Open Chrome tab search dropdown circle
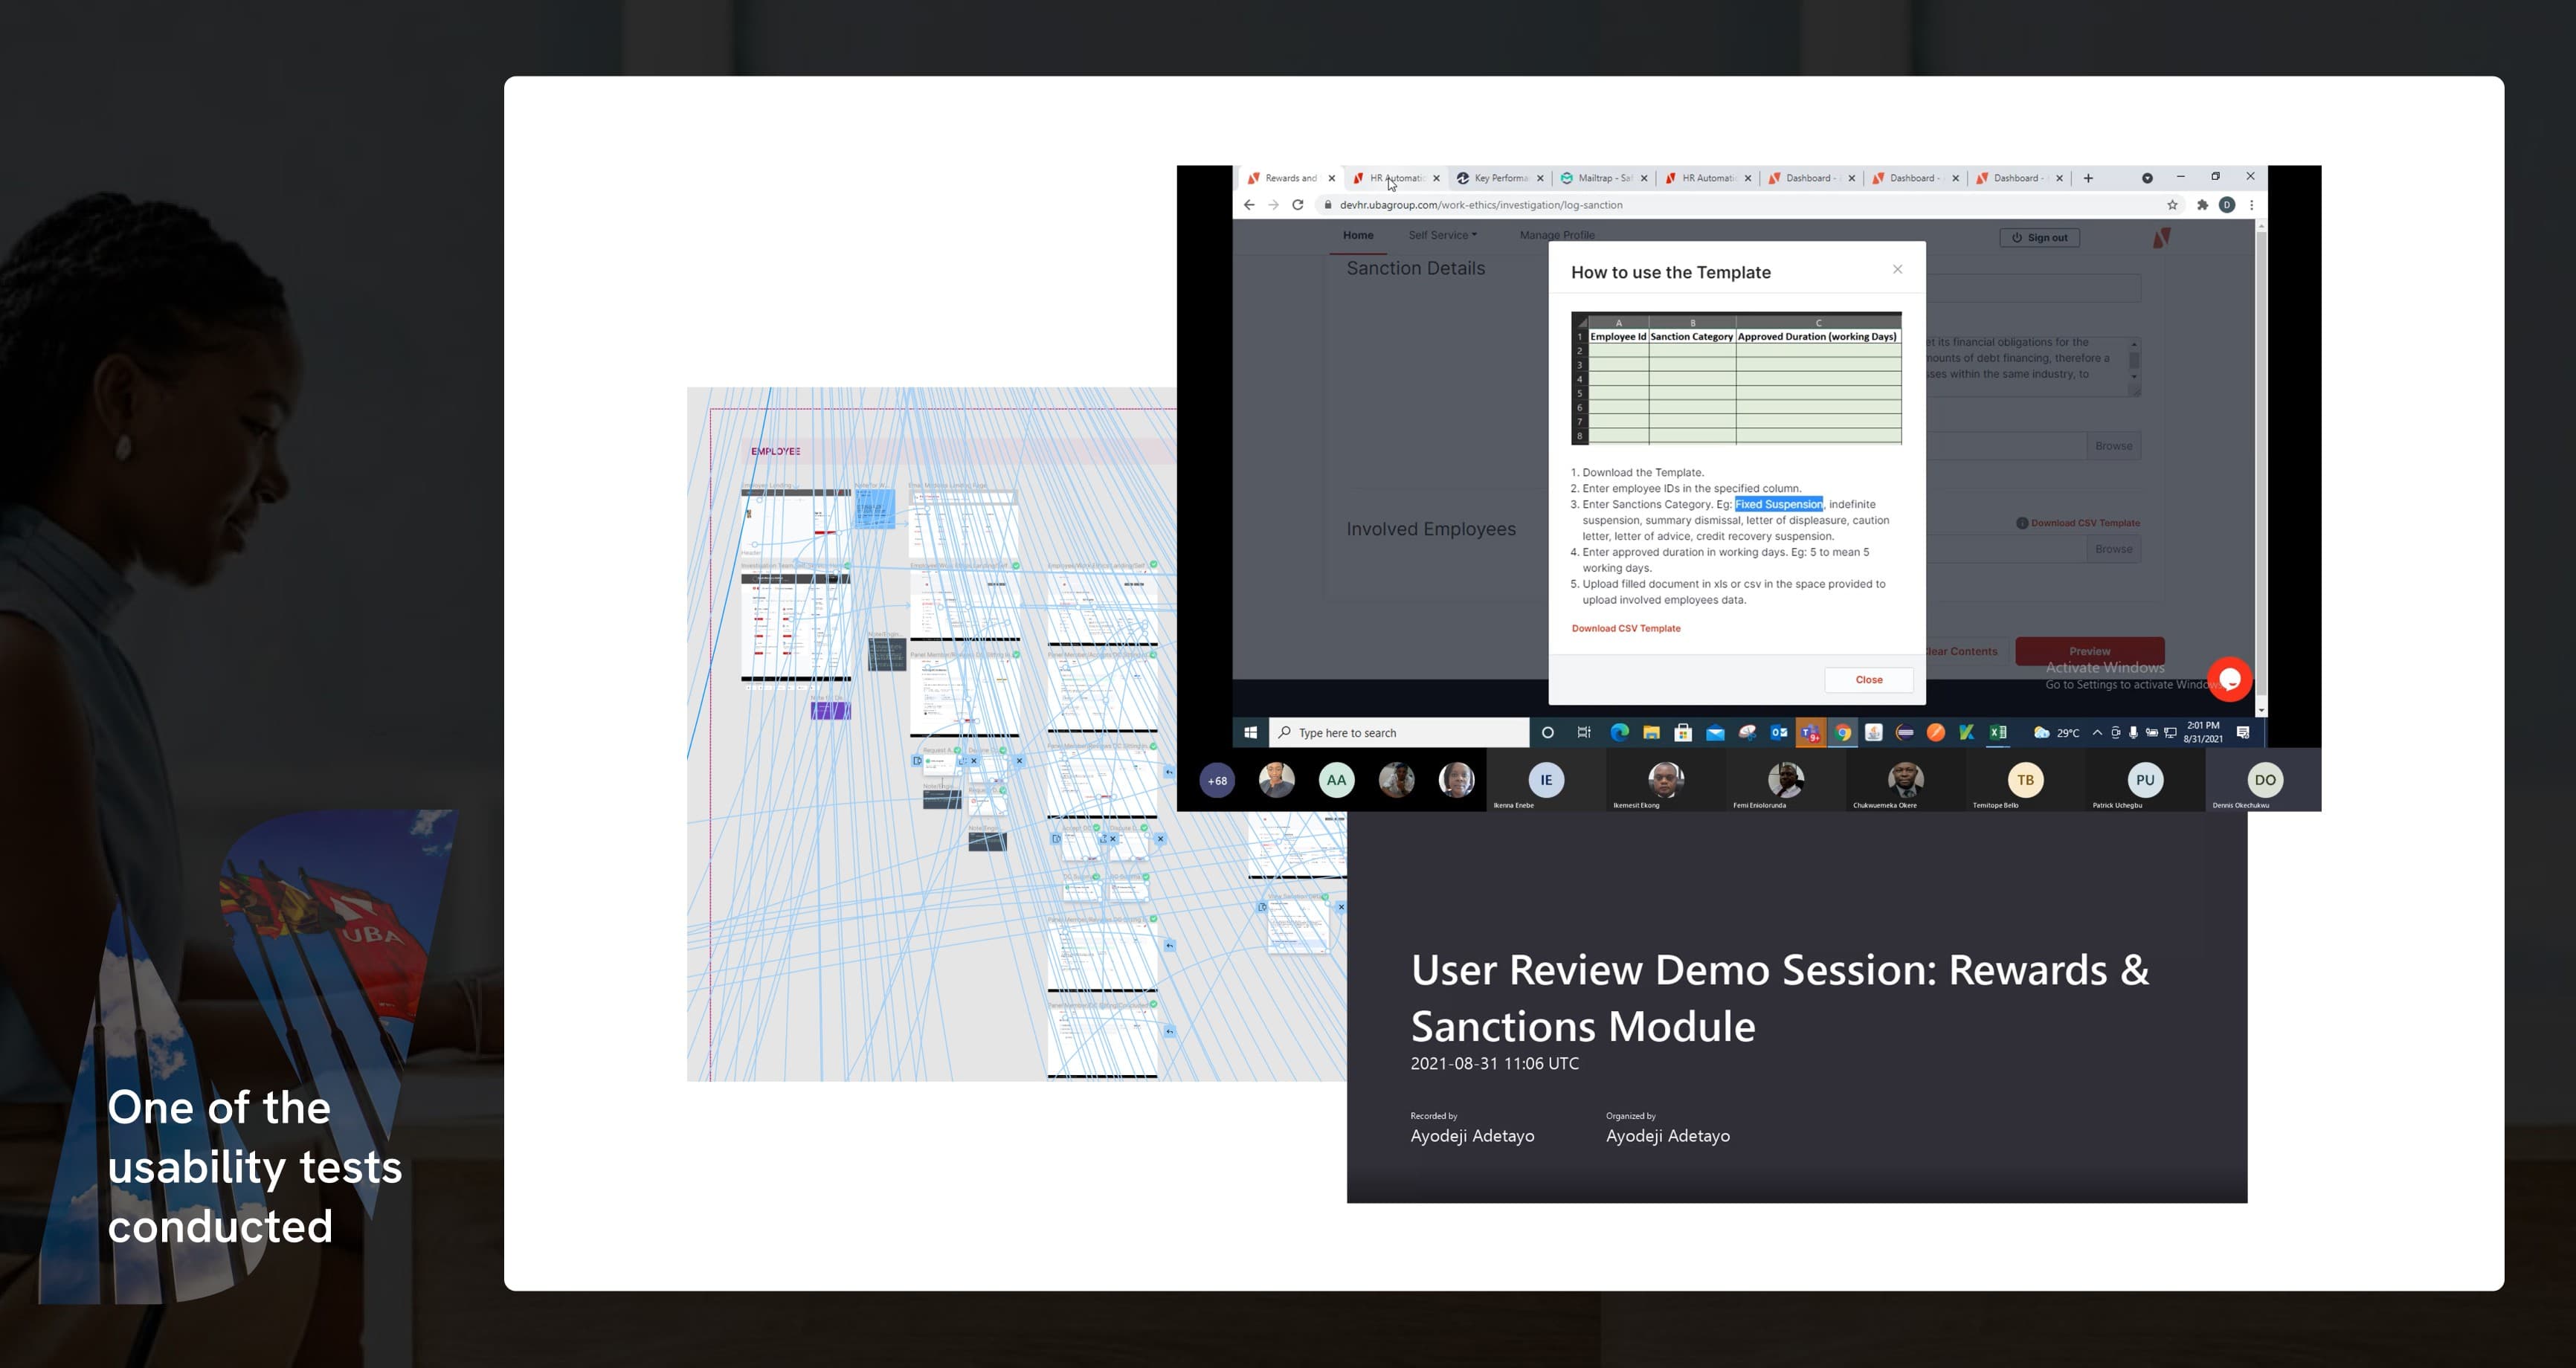The height and width of the screenshot is (1368, 2576). point(2147,178)
